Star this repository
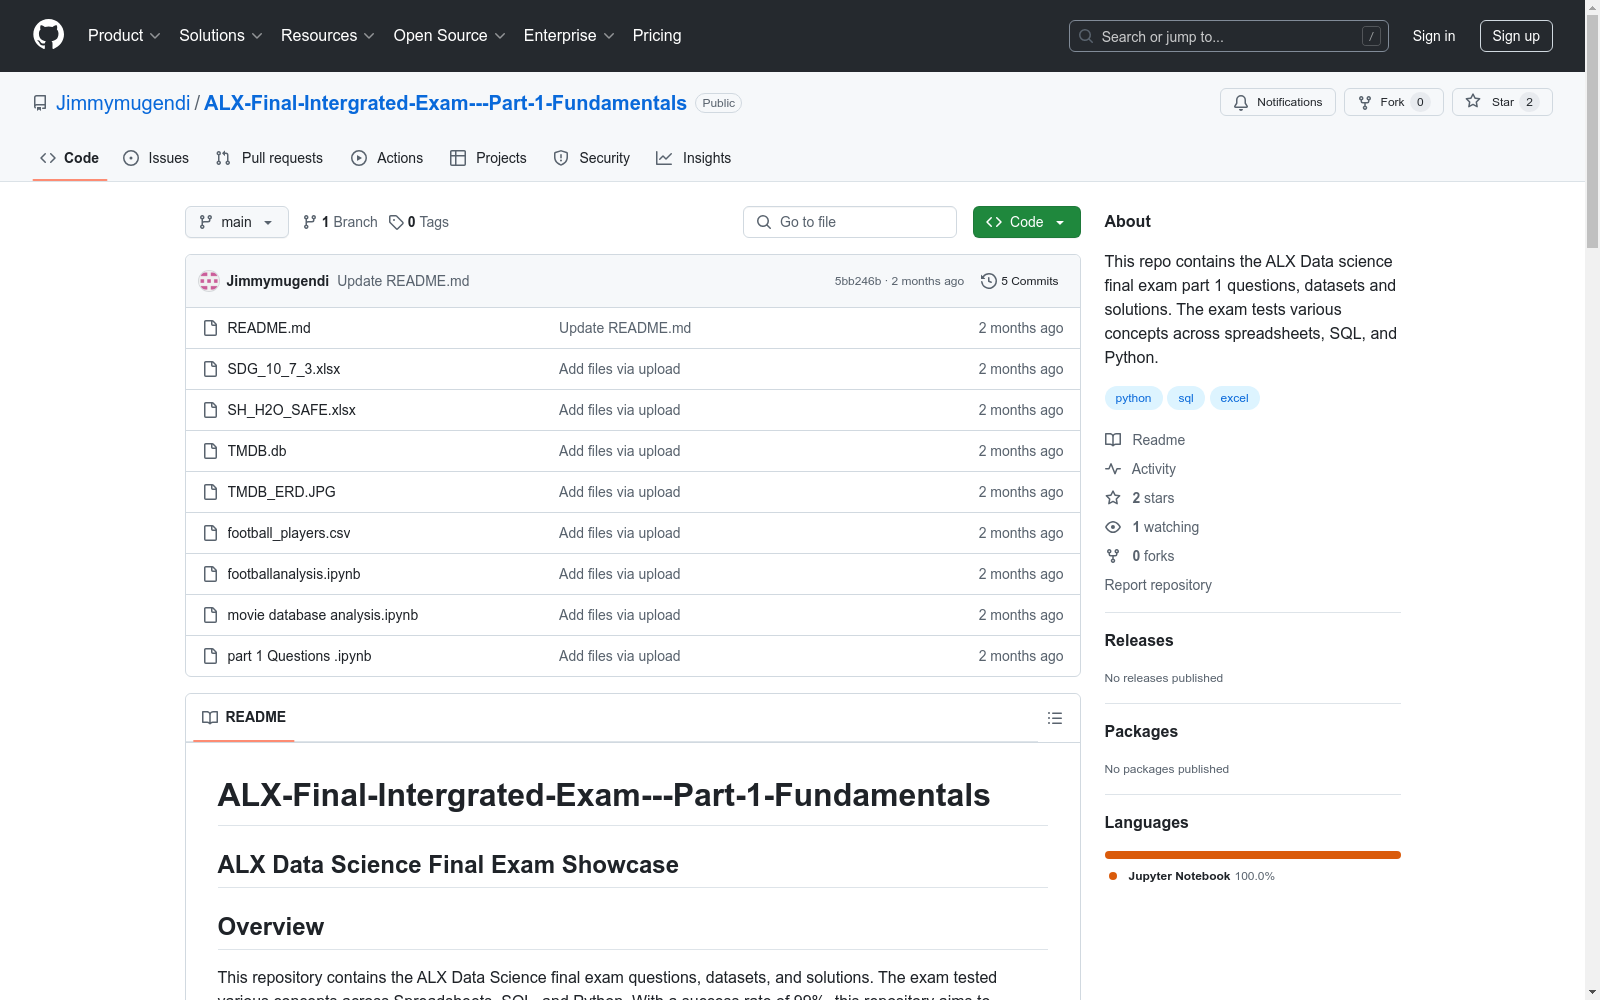 coord(1502,102)
